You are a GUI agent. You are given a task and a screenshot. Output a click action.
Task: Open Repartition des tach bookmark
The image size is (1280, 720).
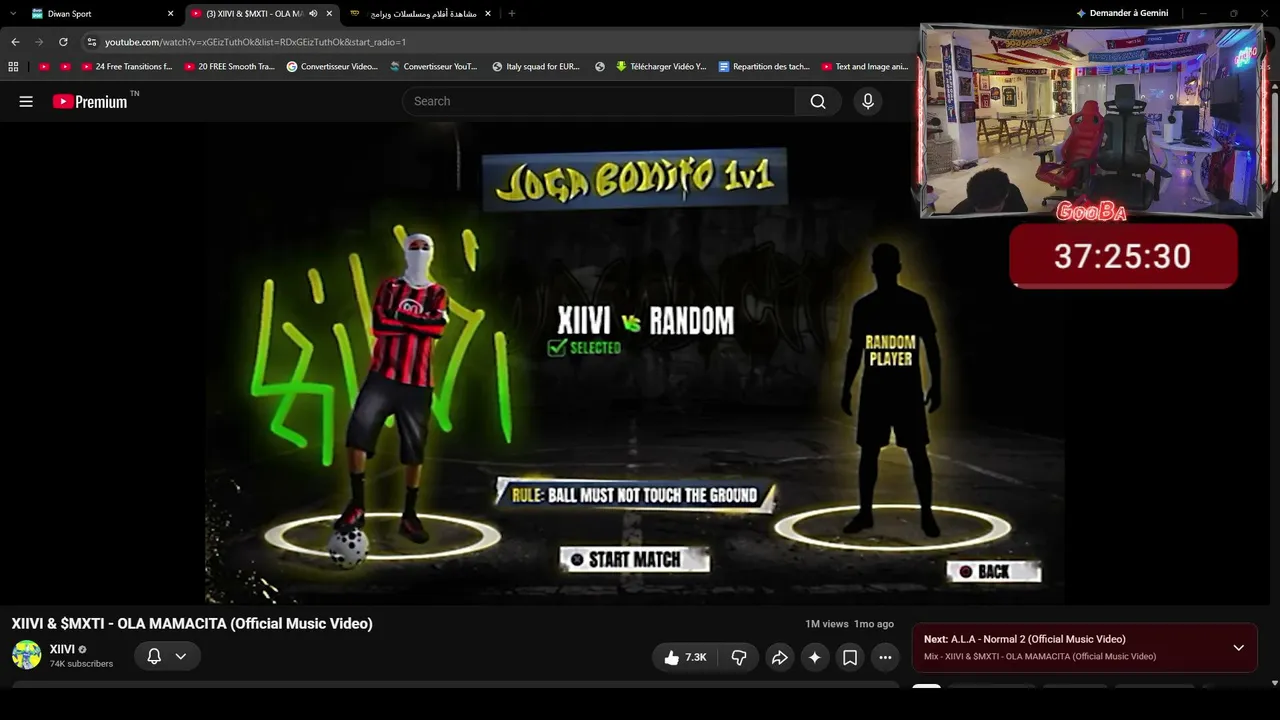pos(764,67)
